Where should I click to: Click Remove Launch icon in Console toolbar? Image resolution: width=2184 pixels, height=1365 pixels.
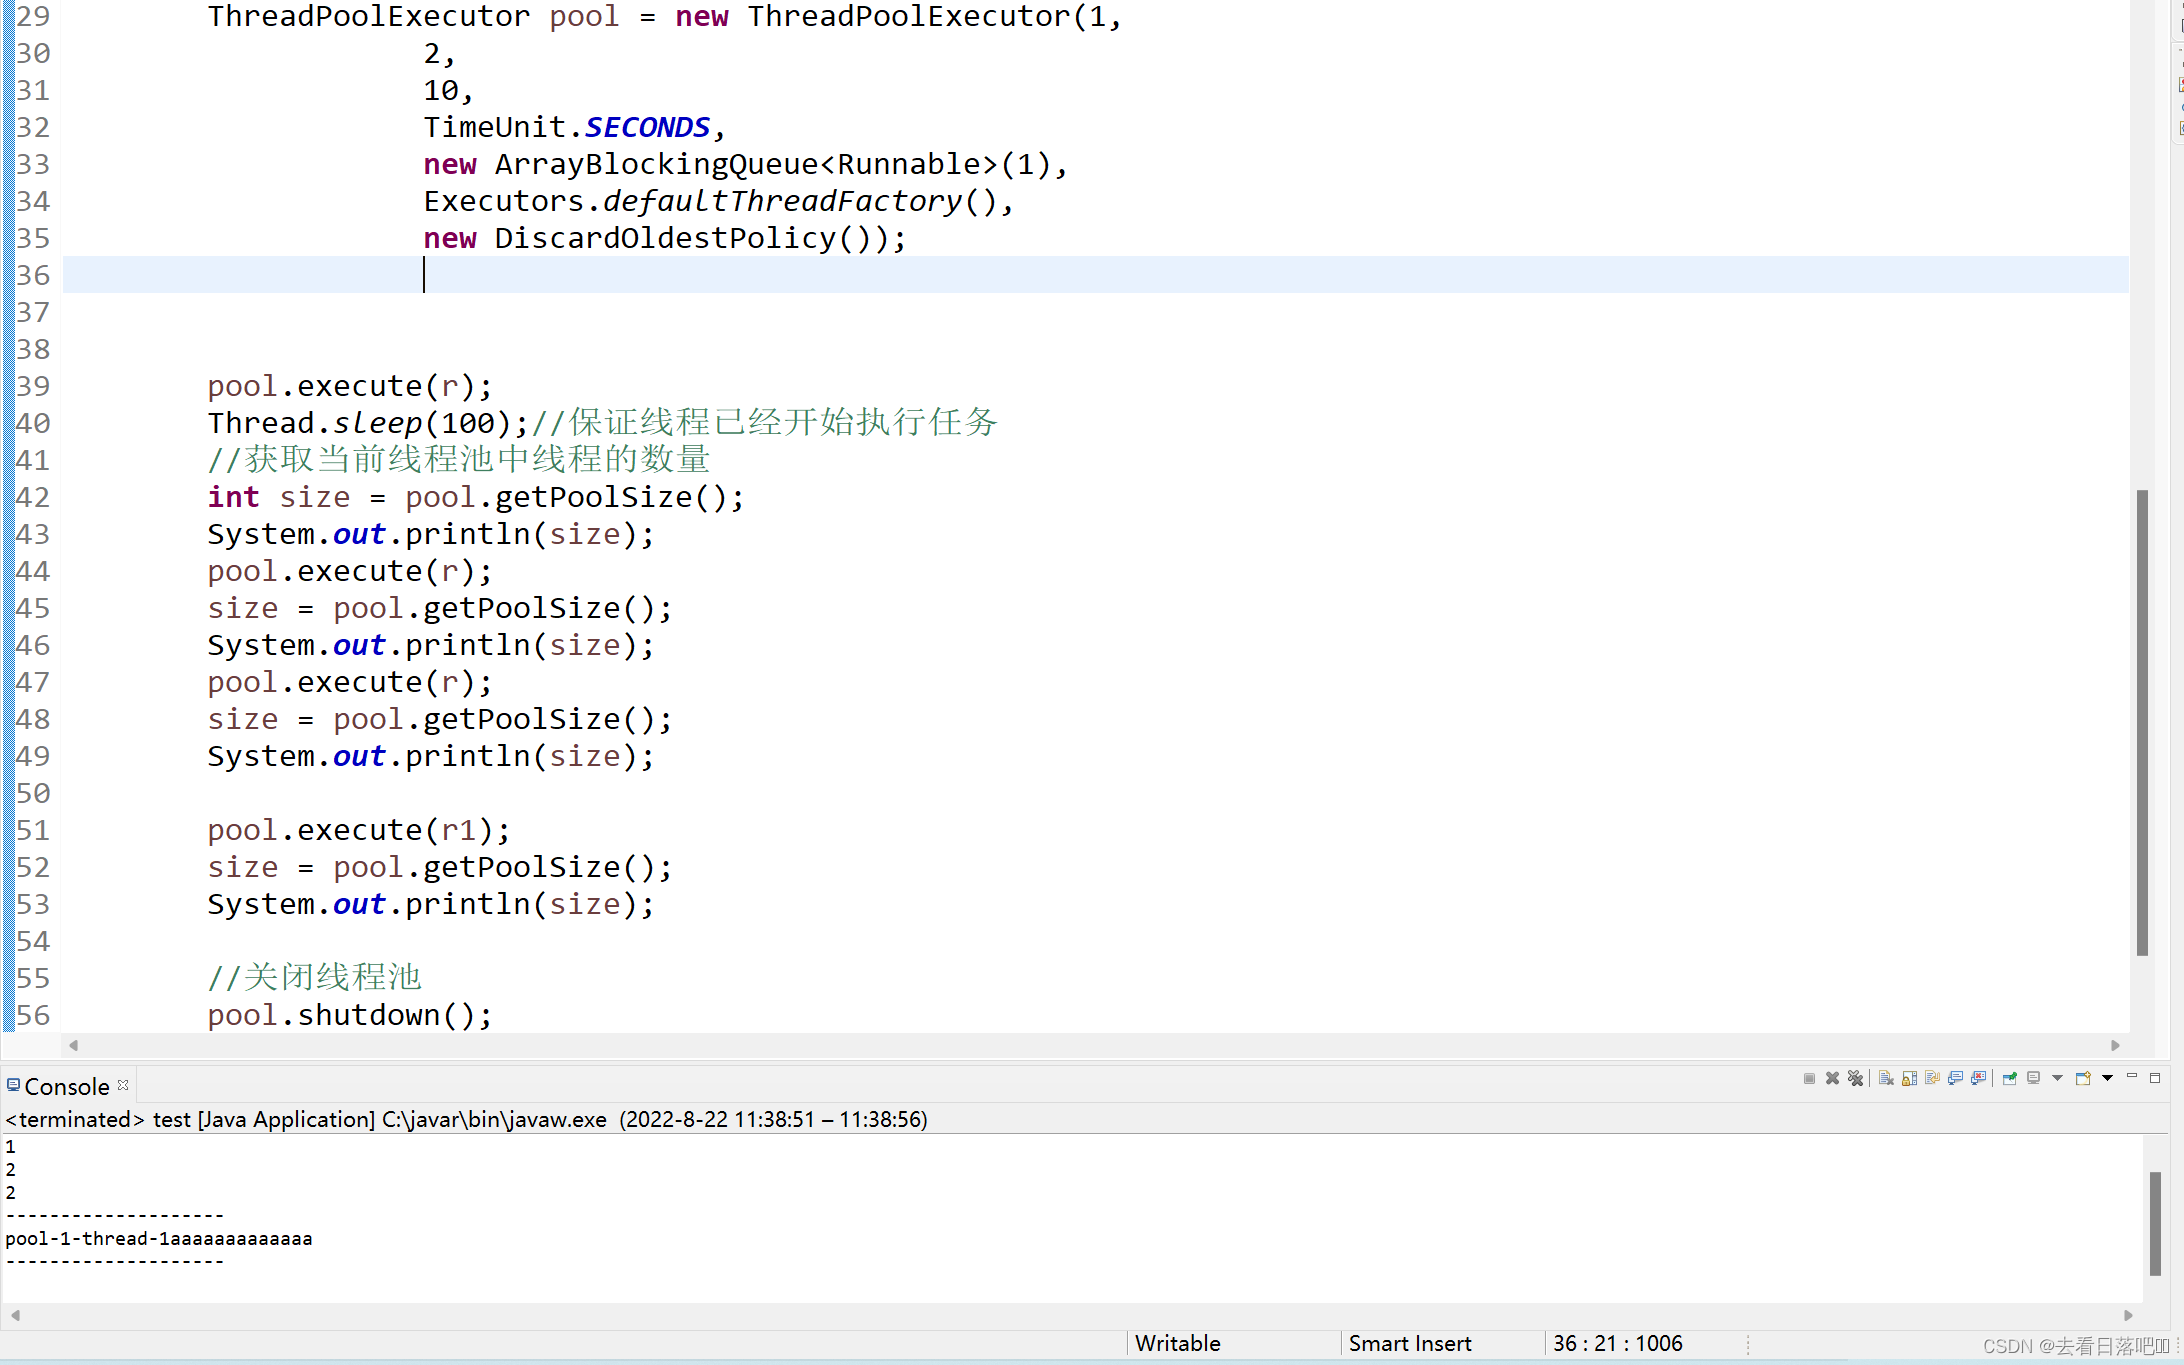(x=1832, y=1078)
